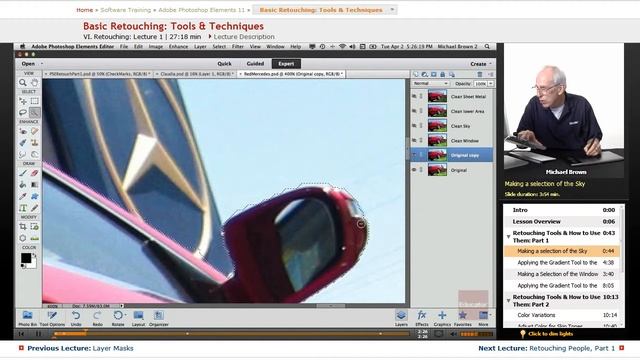Collapse Retouching Tools Part 2 section
Image resolution: width=640 pixels, height=360 pixels.
pyautogui.click(x=509, y=300)
